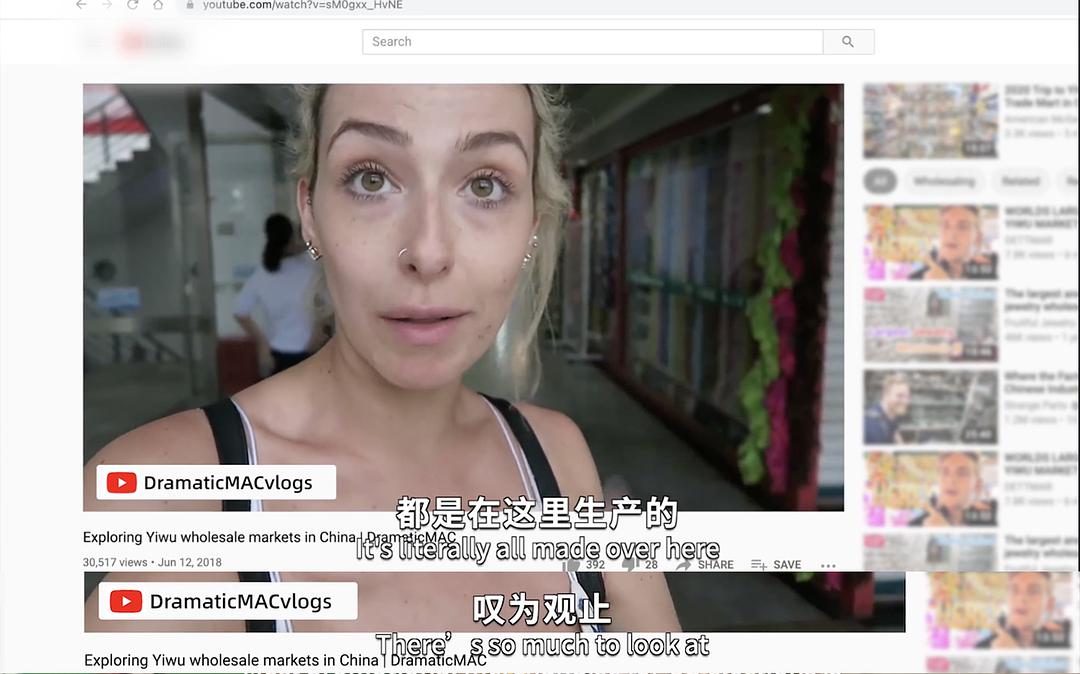
Task: Reload the page with the refresh icon
Action: 132,5
